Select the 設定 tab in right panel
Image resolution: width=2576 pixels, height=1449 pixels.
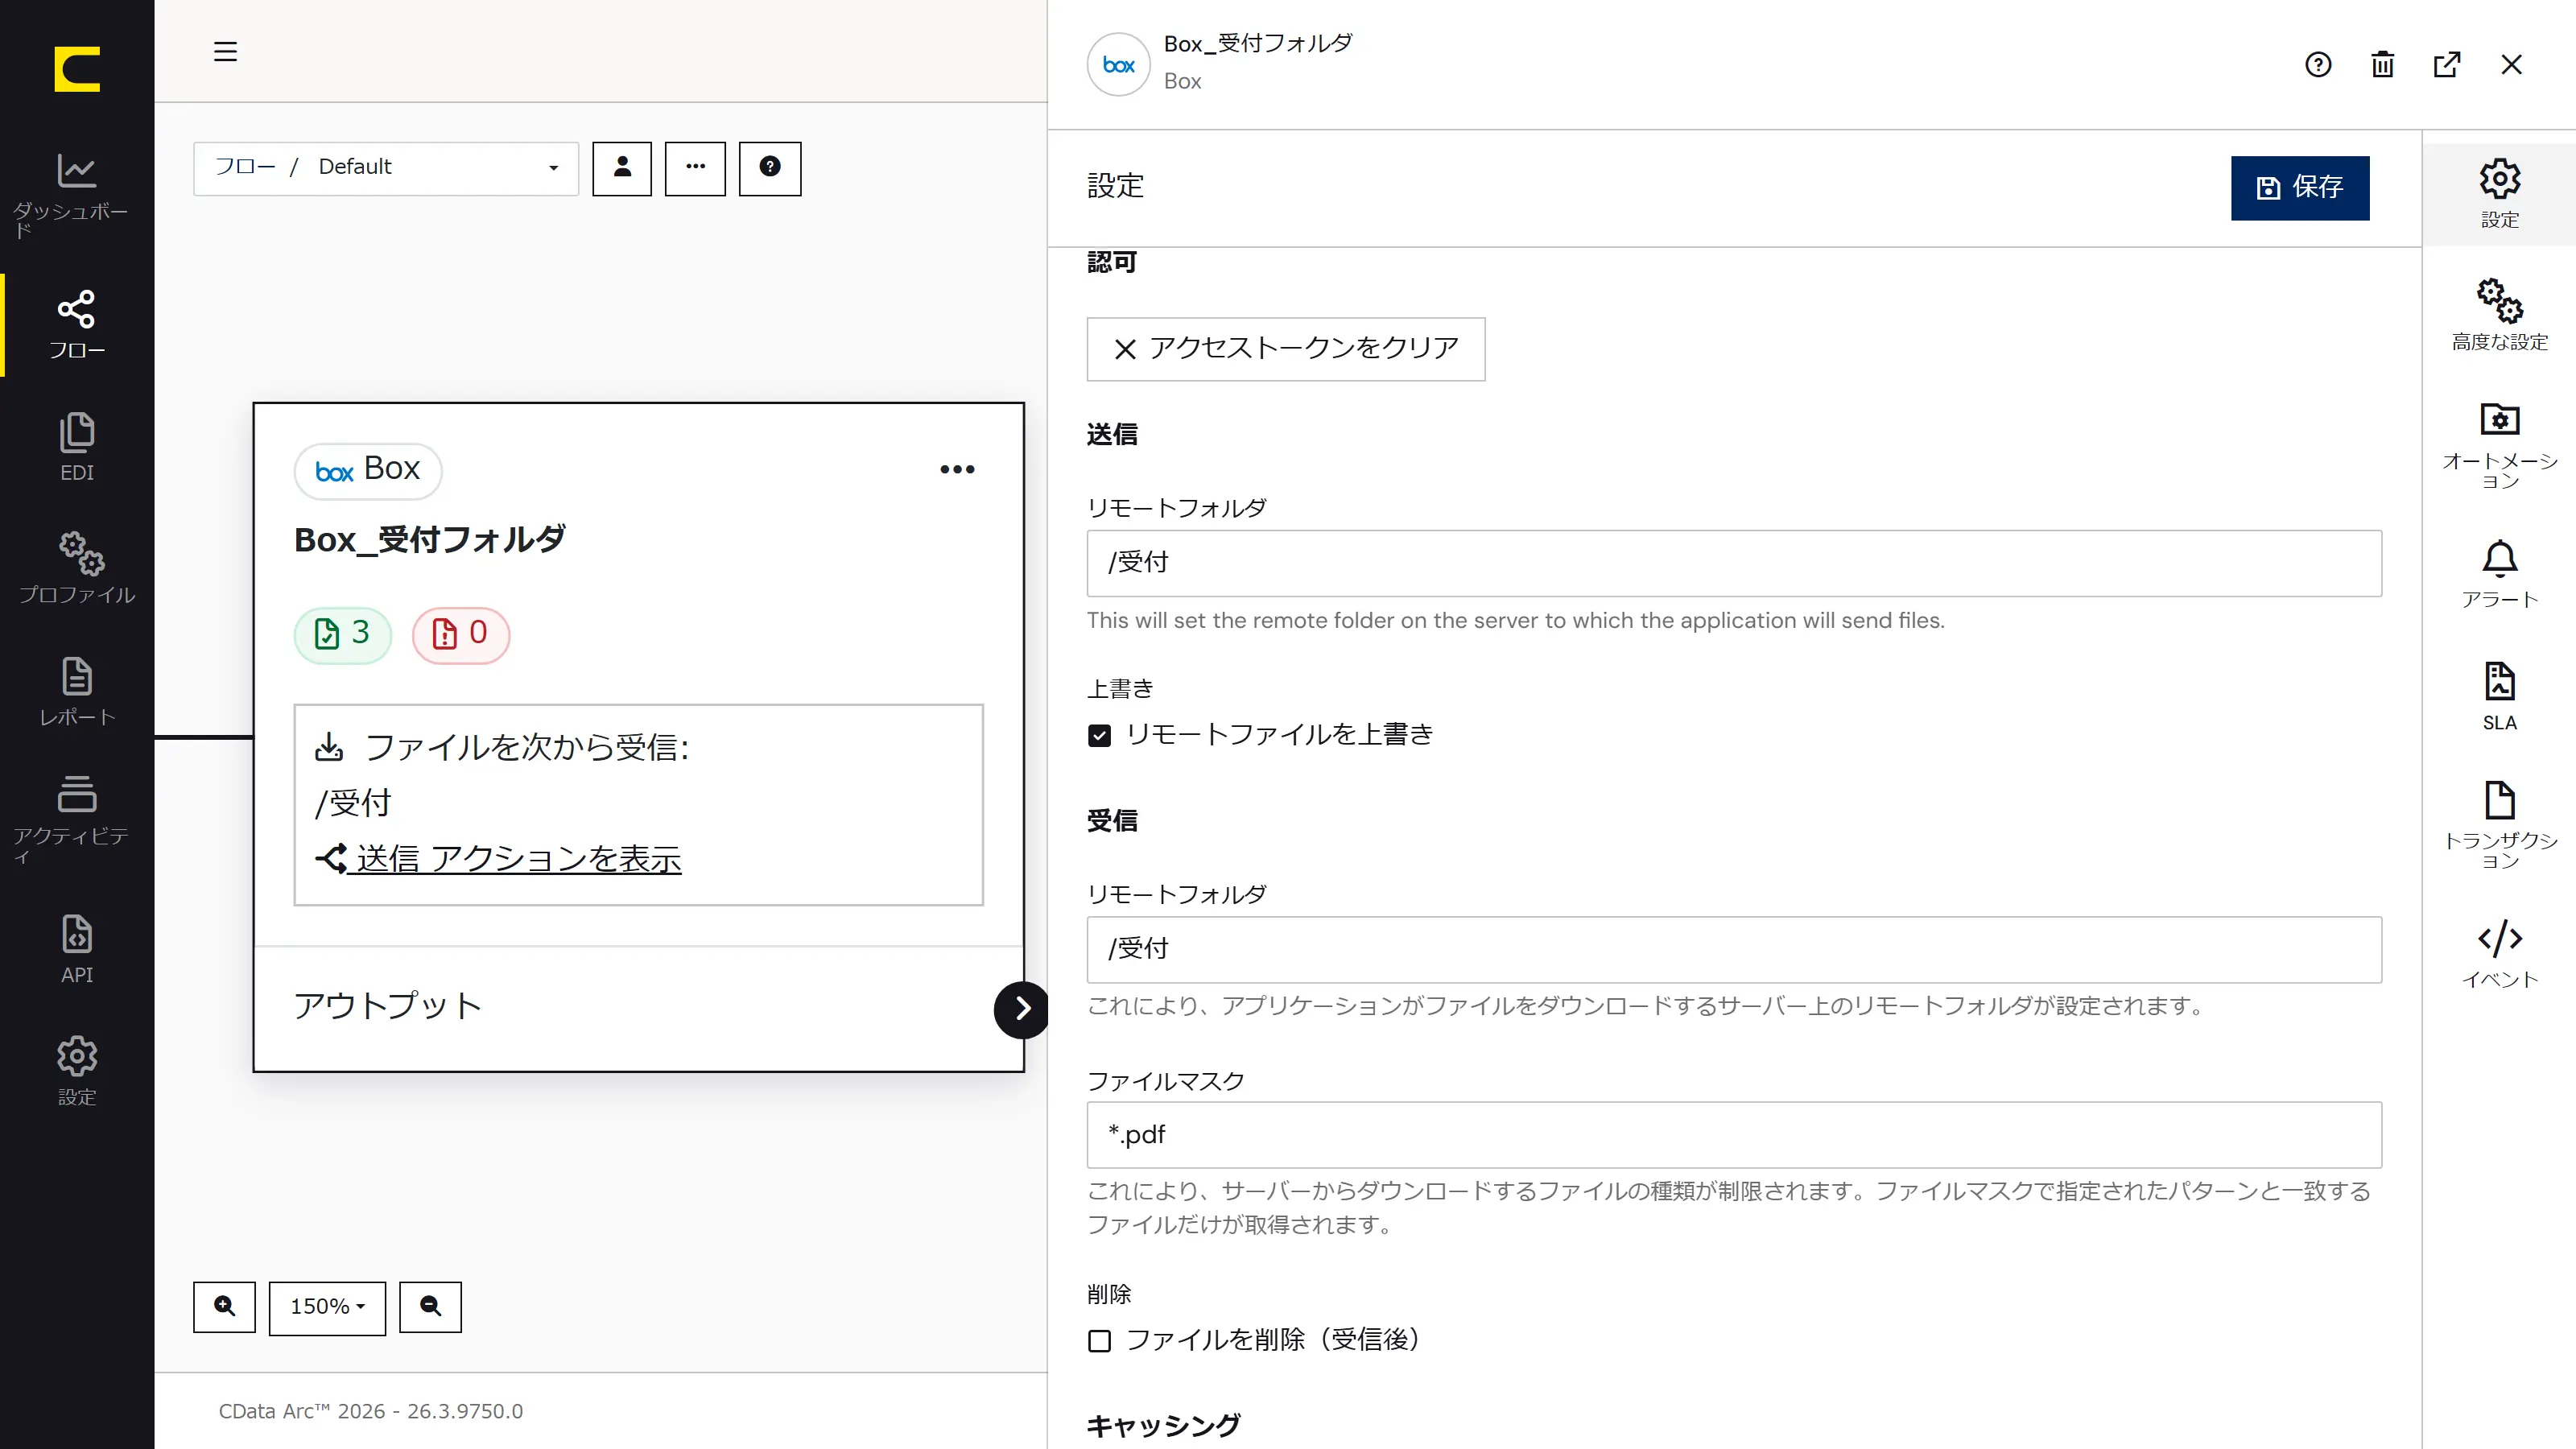[2499, 194]
